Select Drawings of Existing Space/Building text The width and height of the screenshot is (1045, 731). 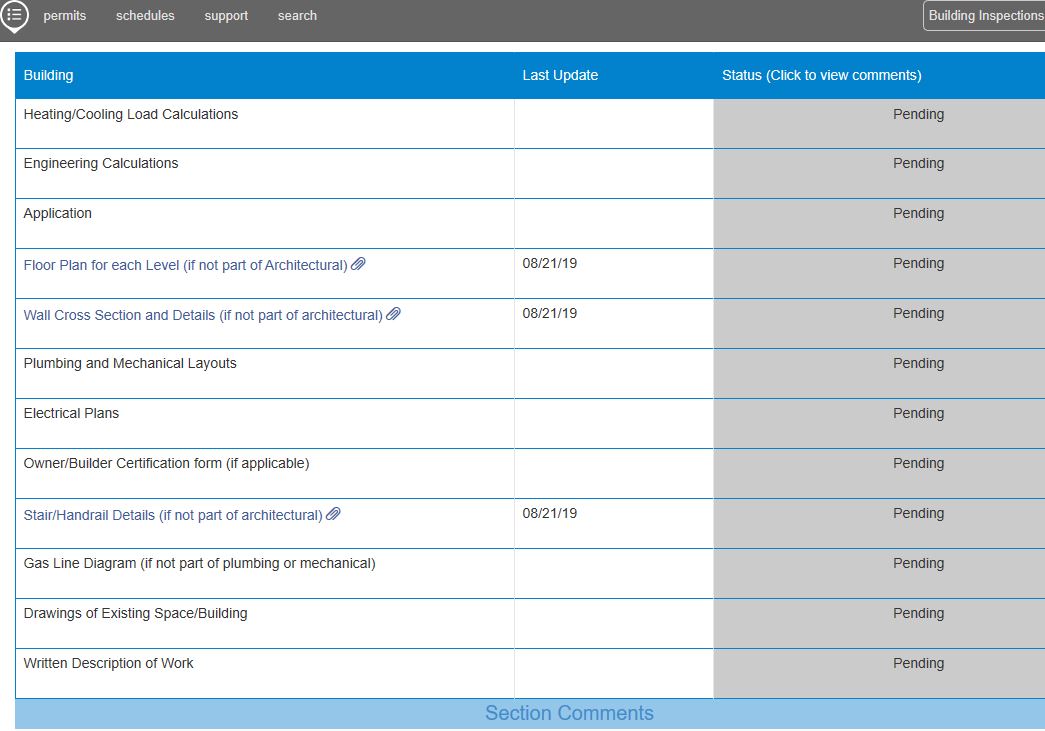(135, 613)
